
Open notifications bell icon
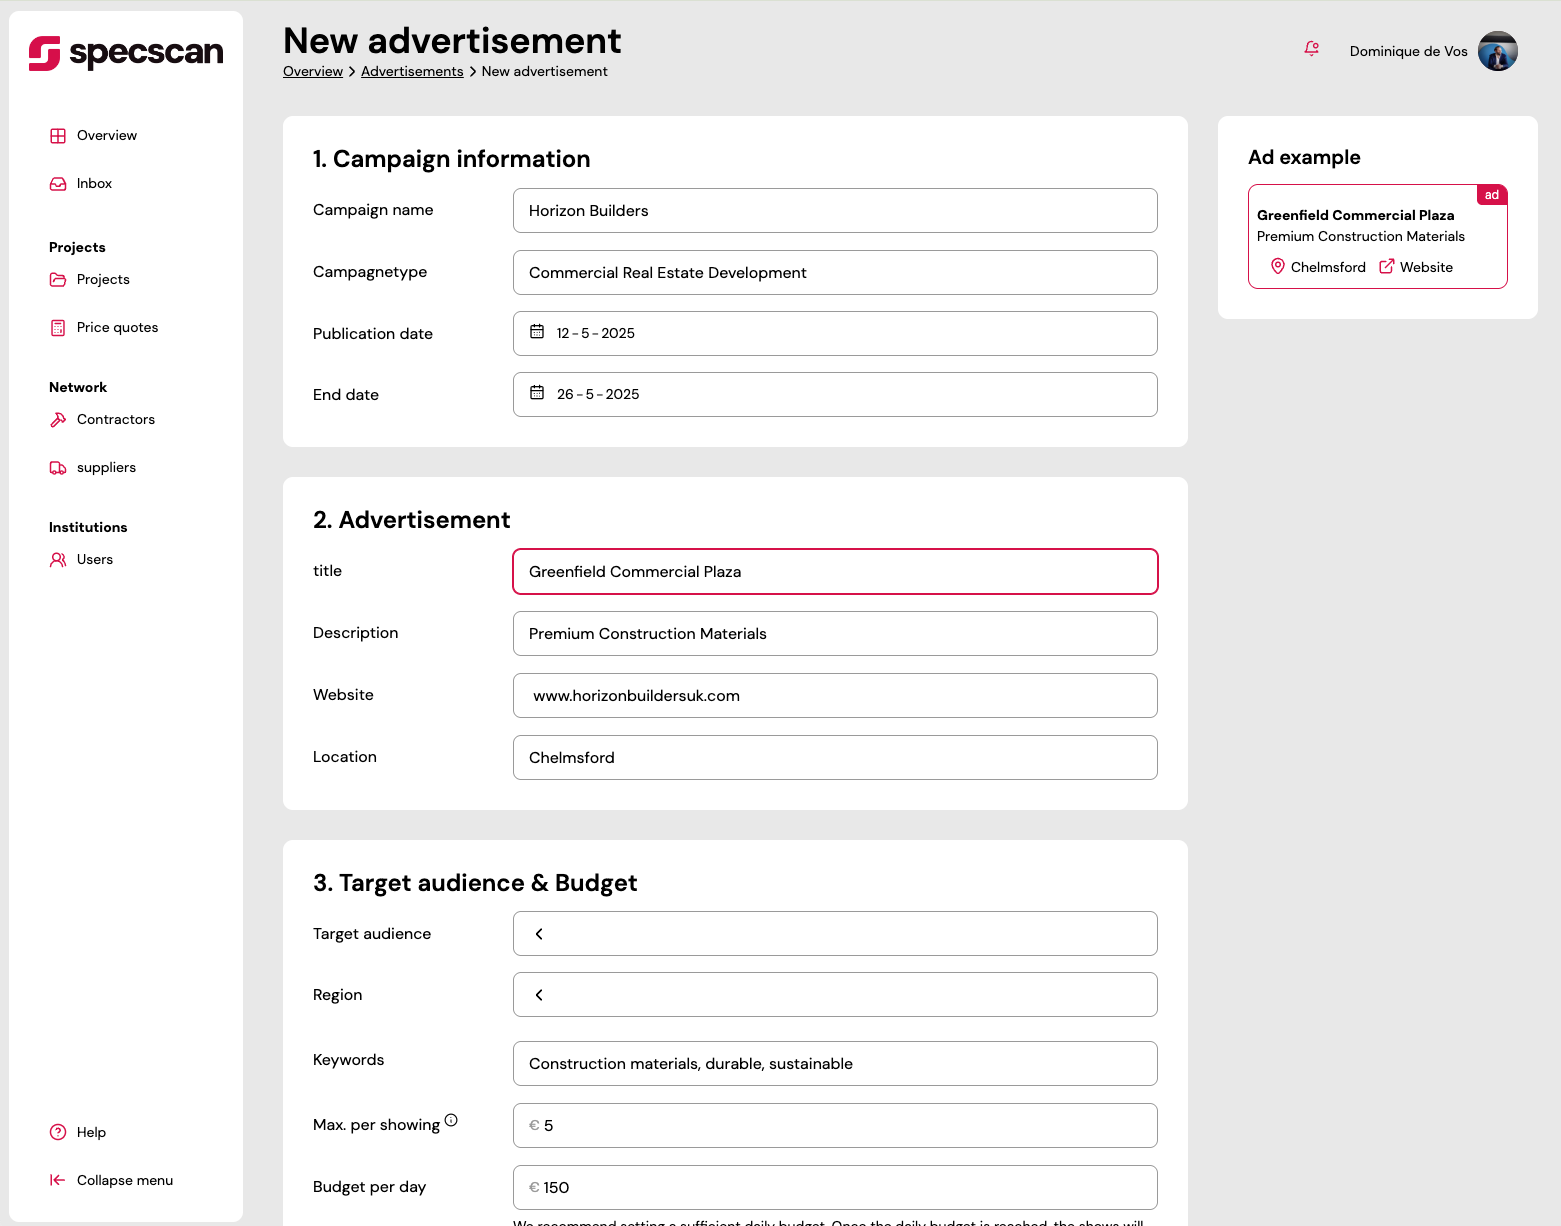pos(1311,49)
